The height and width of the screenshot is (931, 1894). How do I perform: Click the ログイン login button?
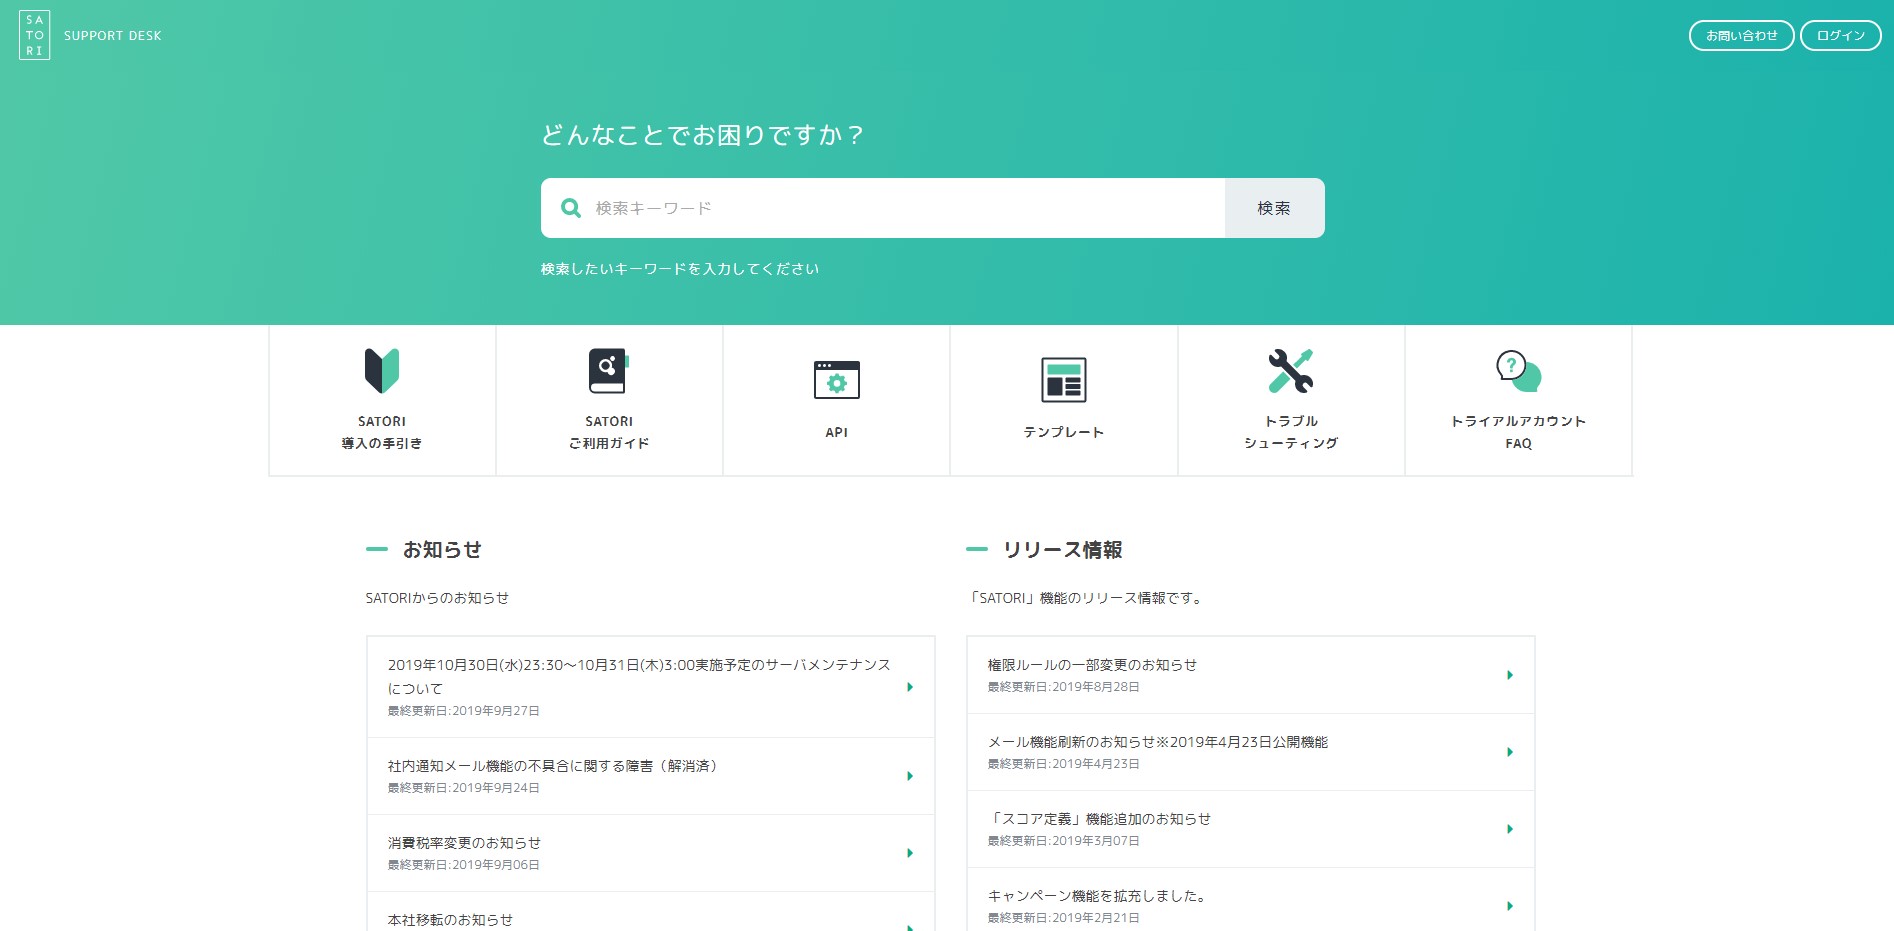point(1840,35)
